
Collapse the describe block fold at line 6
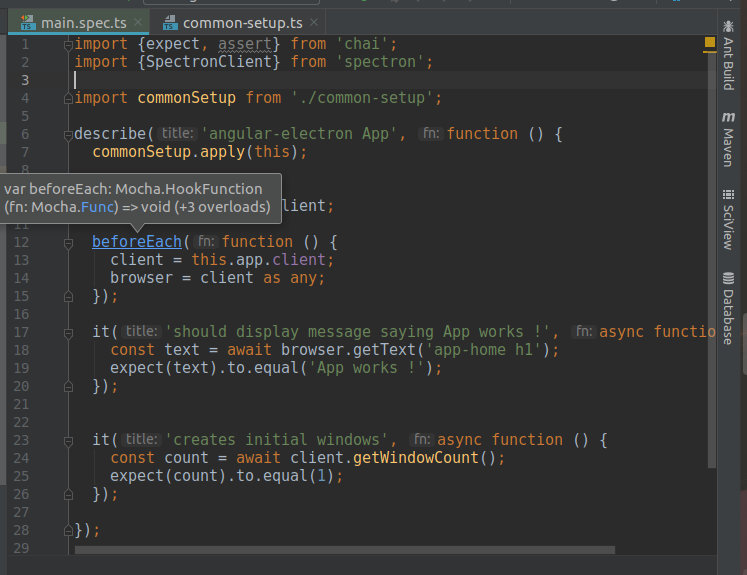(x=68, y=135)
